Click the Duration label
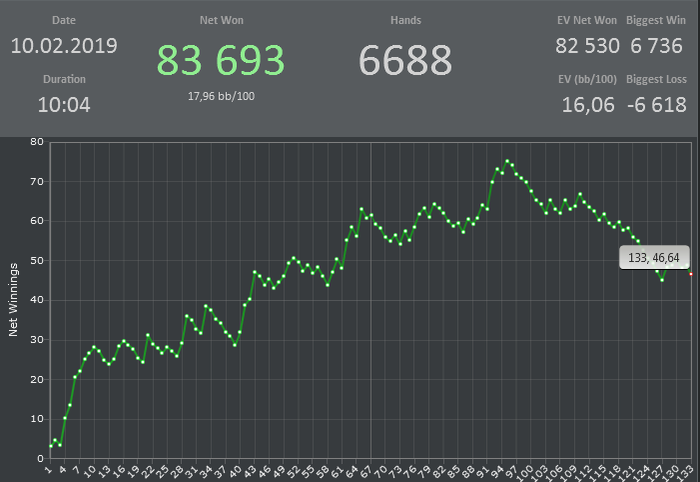The height and width of the screenshot is (482, 700). tap(64, 79)
